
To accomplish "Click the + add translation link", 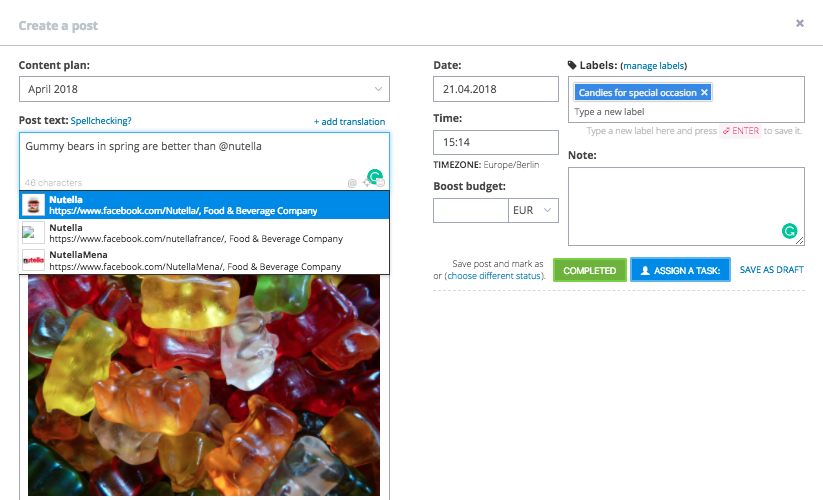I will pos(350,122).
